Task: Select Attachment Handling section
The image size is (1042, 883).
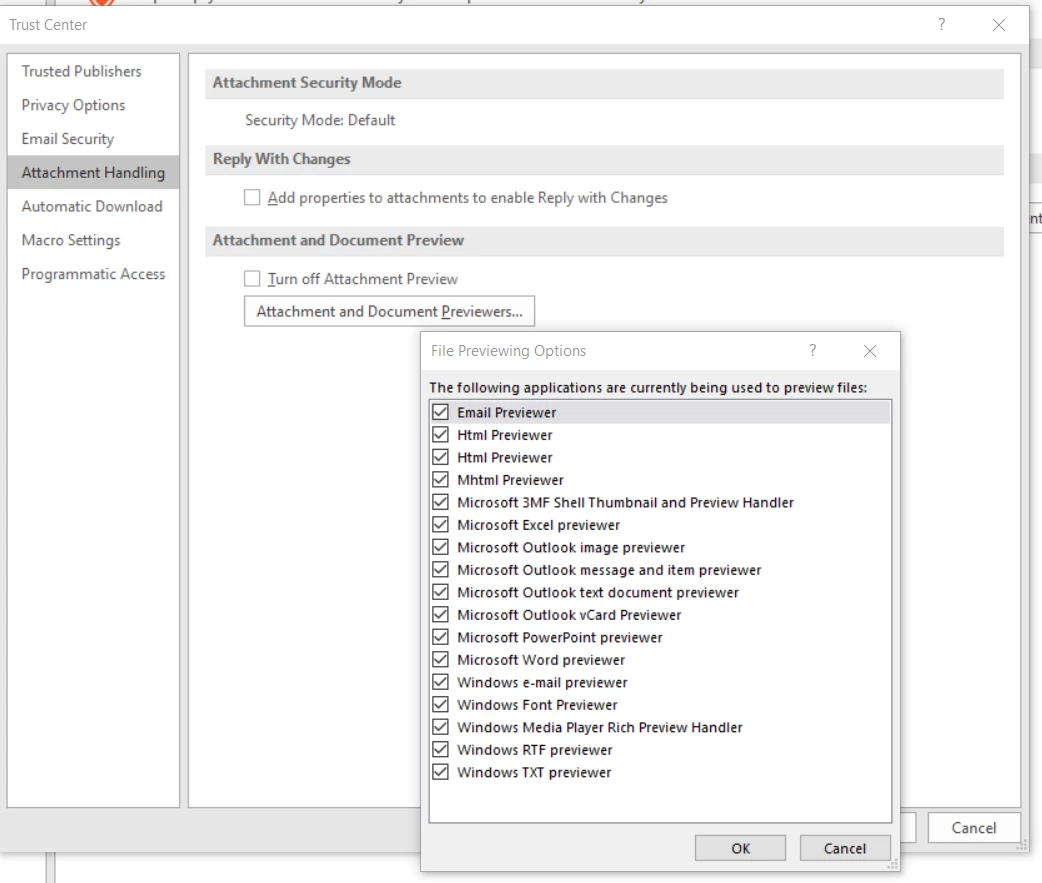Action: (x=93, y=173)
